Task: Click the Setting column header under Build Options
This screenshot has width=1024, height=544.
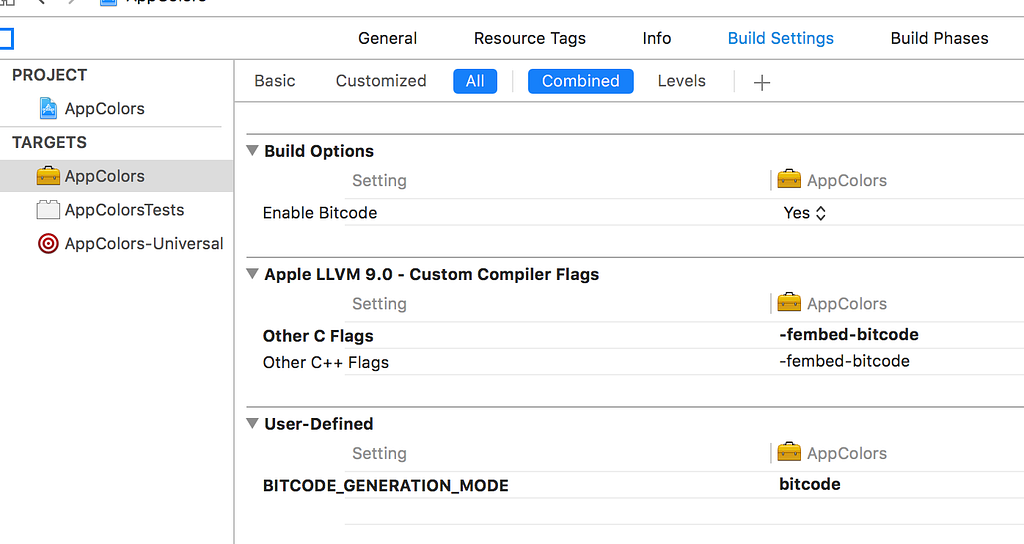Action: point(379,181)
